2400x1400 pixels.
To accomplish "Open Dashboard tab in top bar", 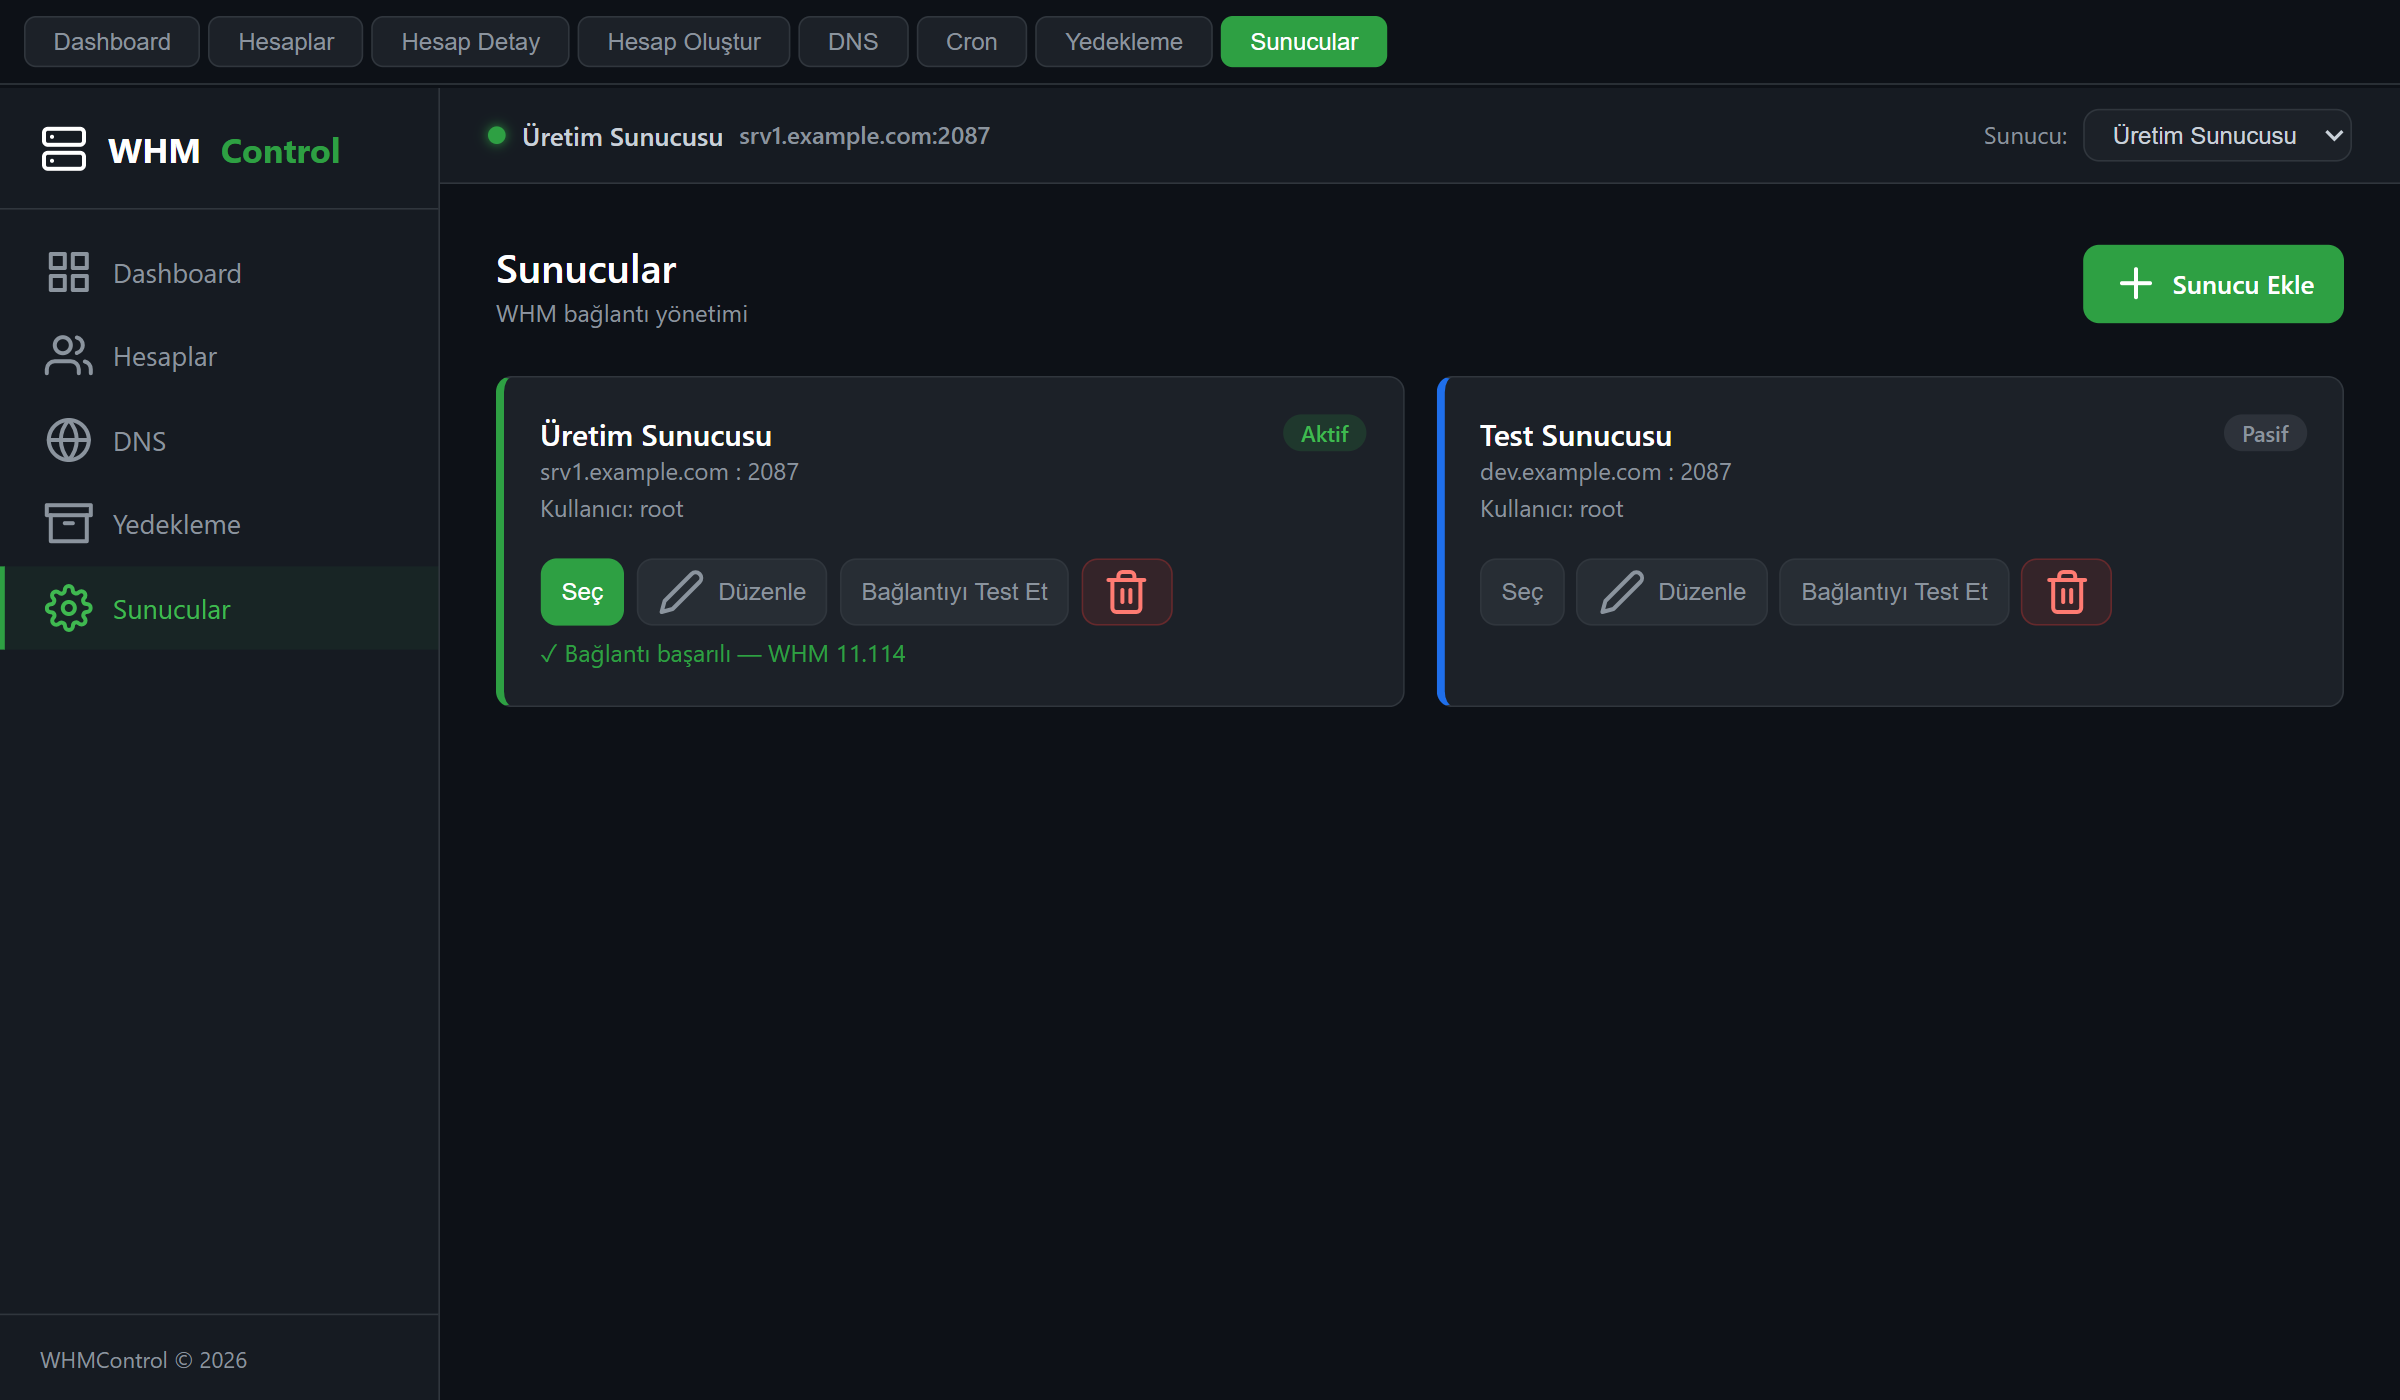I will pos(112,42).
